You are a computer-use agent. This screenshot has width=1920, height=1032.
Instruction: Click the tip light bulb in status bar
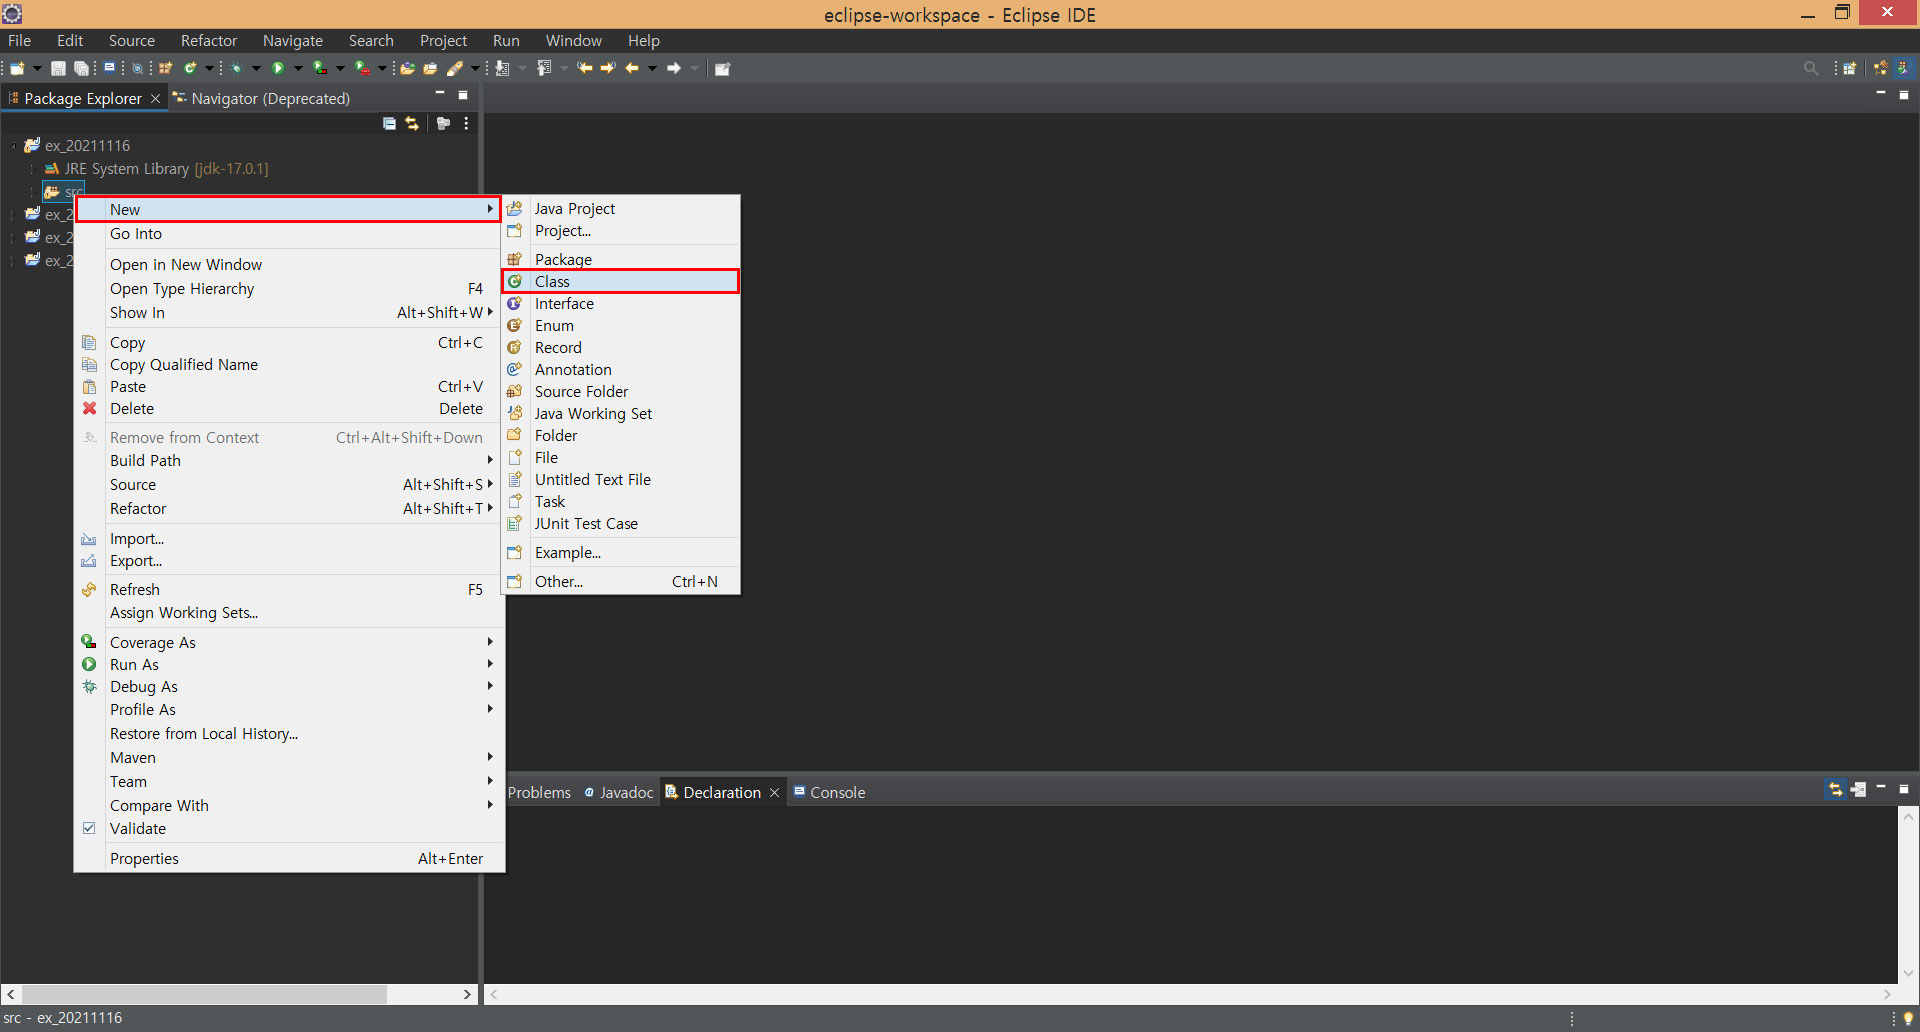pyautogui.click(x=1908, y=1018)
